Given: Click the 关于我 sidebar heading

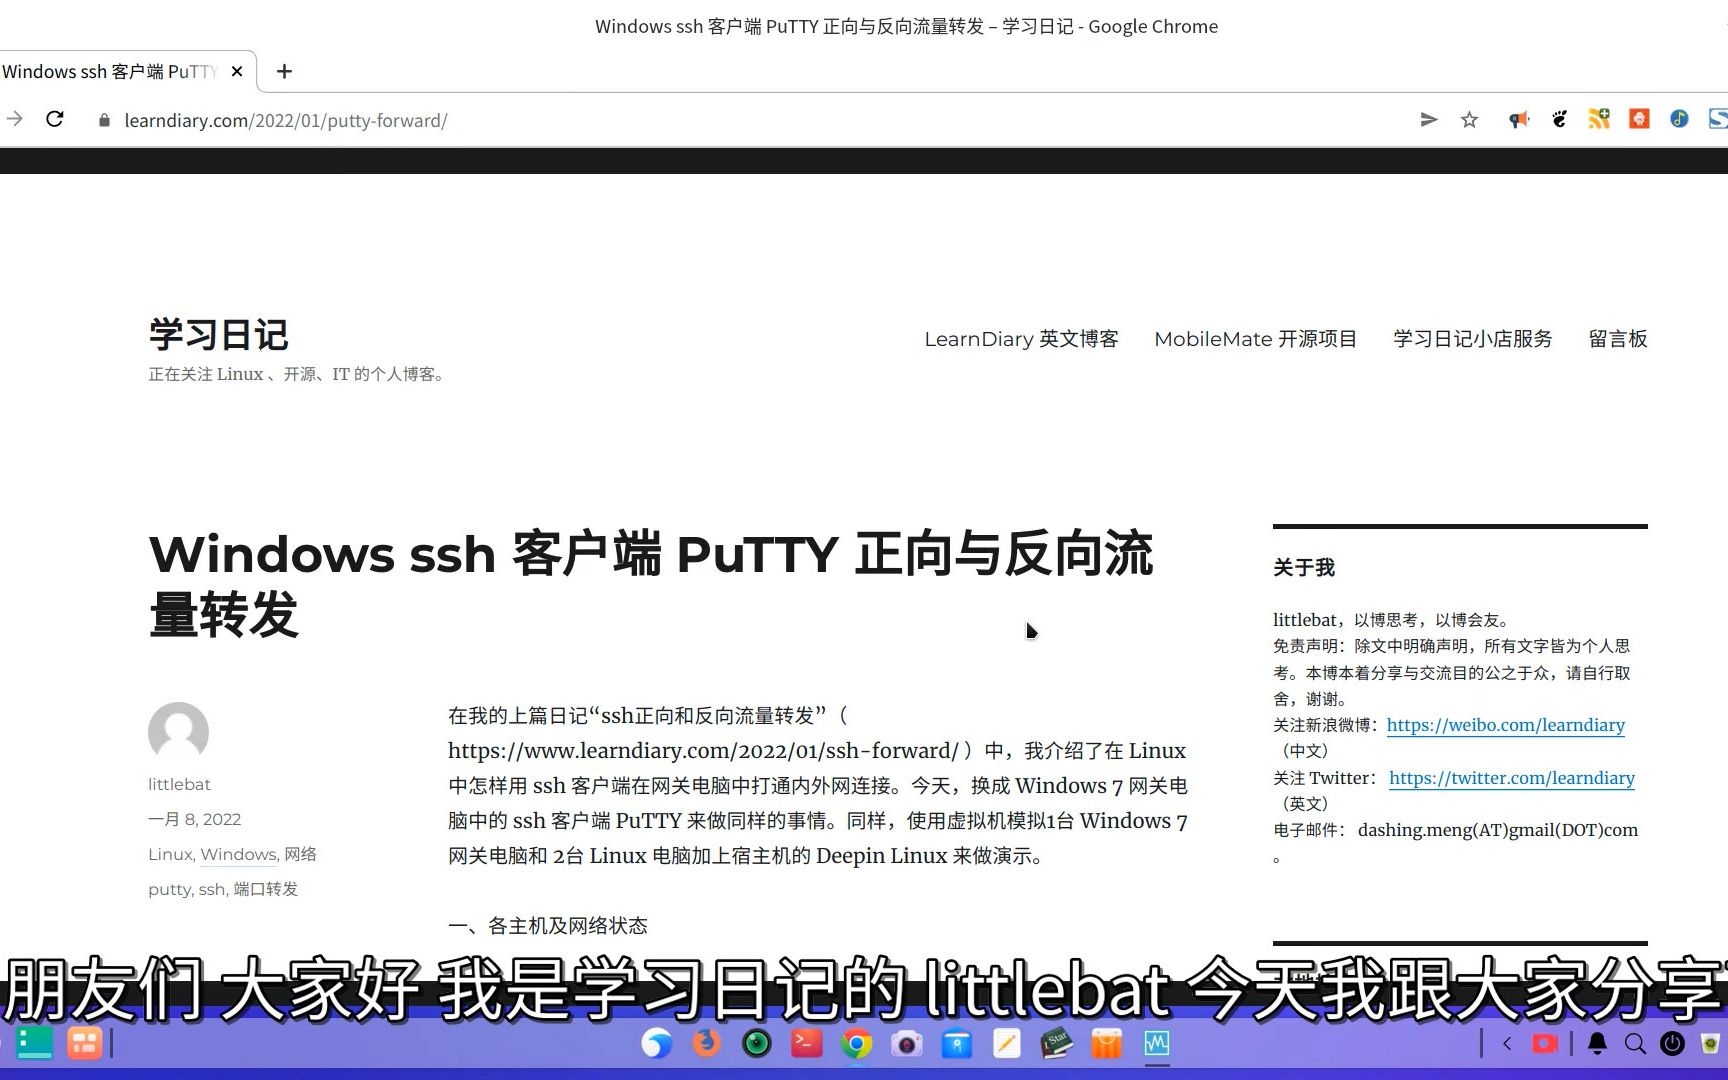Looking at the screenshot, I should pyautogui.click(x=1303, y=568).
